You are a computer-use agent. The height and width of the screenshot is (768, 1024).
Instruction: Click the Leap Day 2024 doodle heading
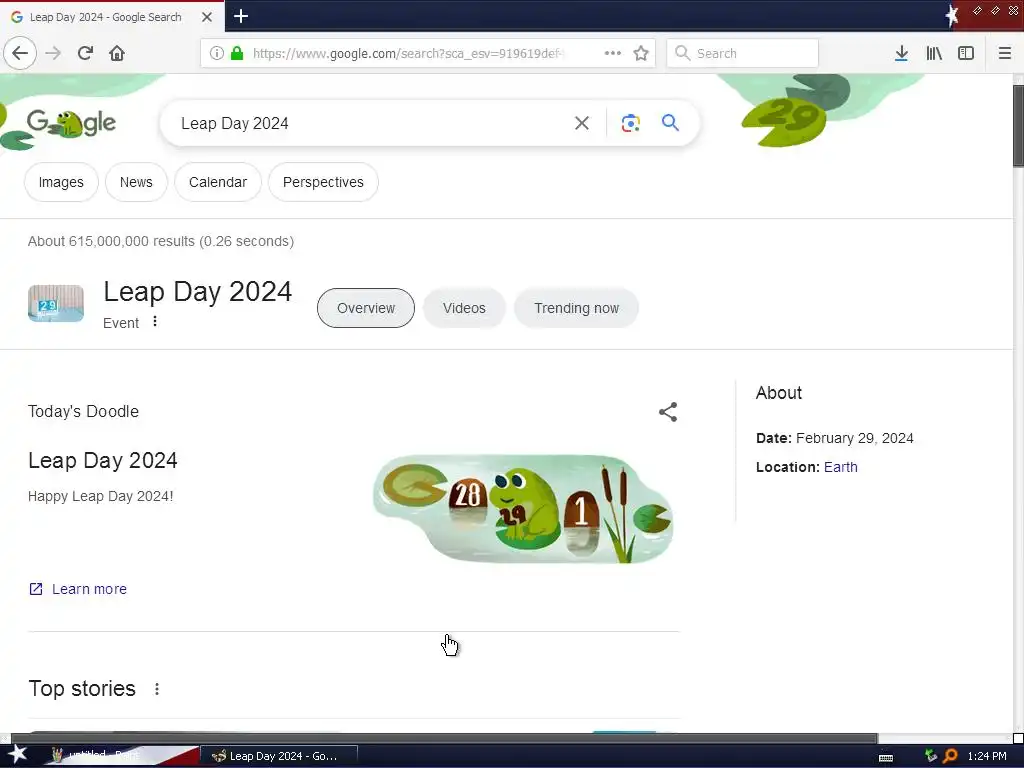(103, 460)
